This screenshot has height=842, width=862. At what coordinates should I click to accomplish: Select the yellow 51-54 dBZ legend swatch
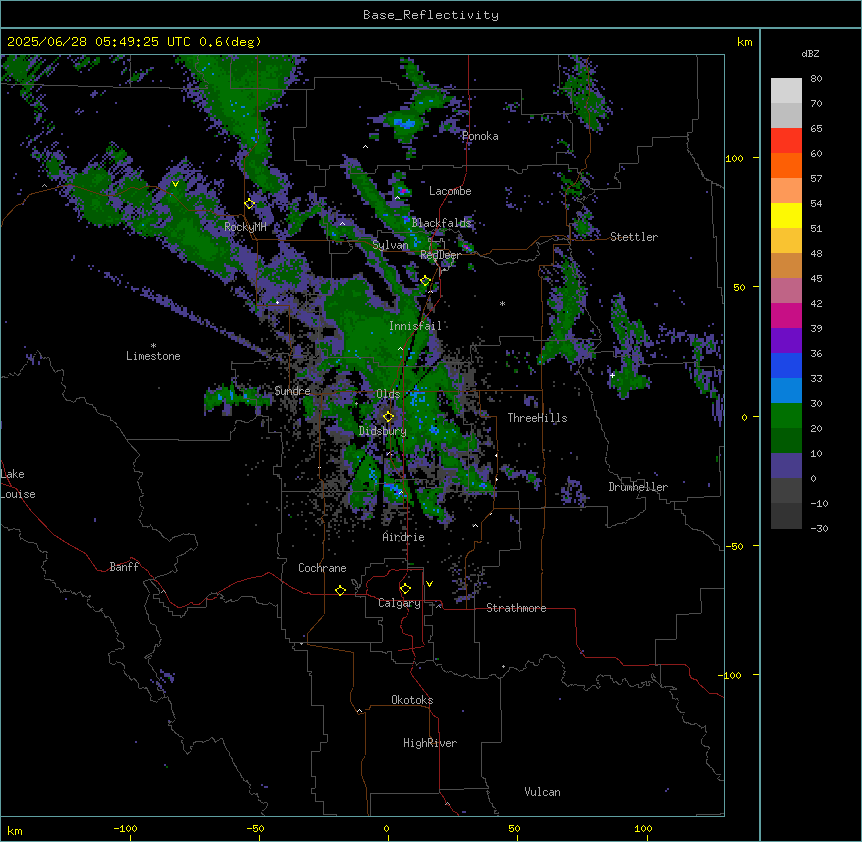(786, 215)
